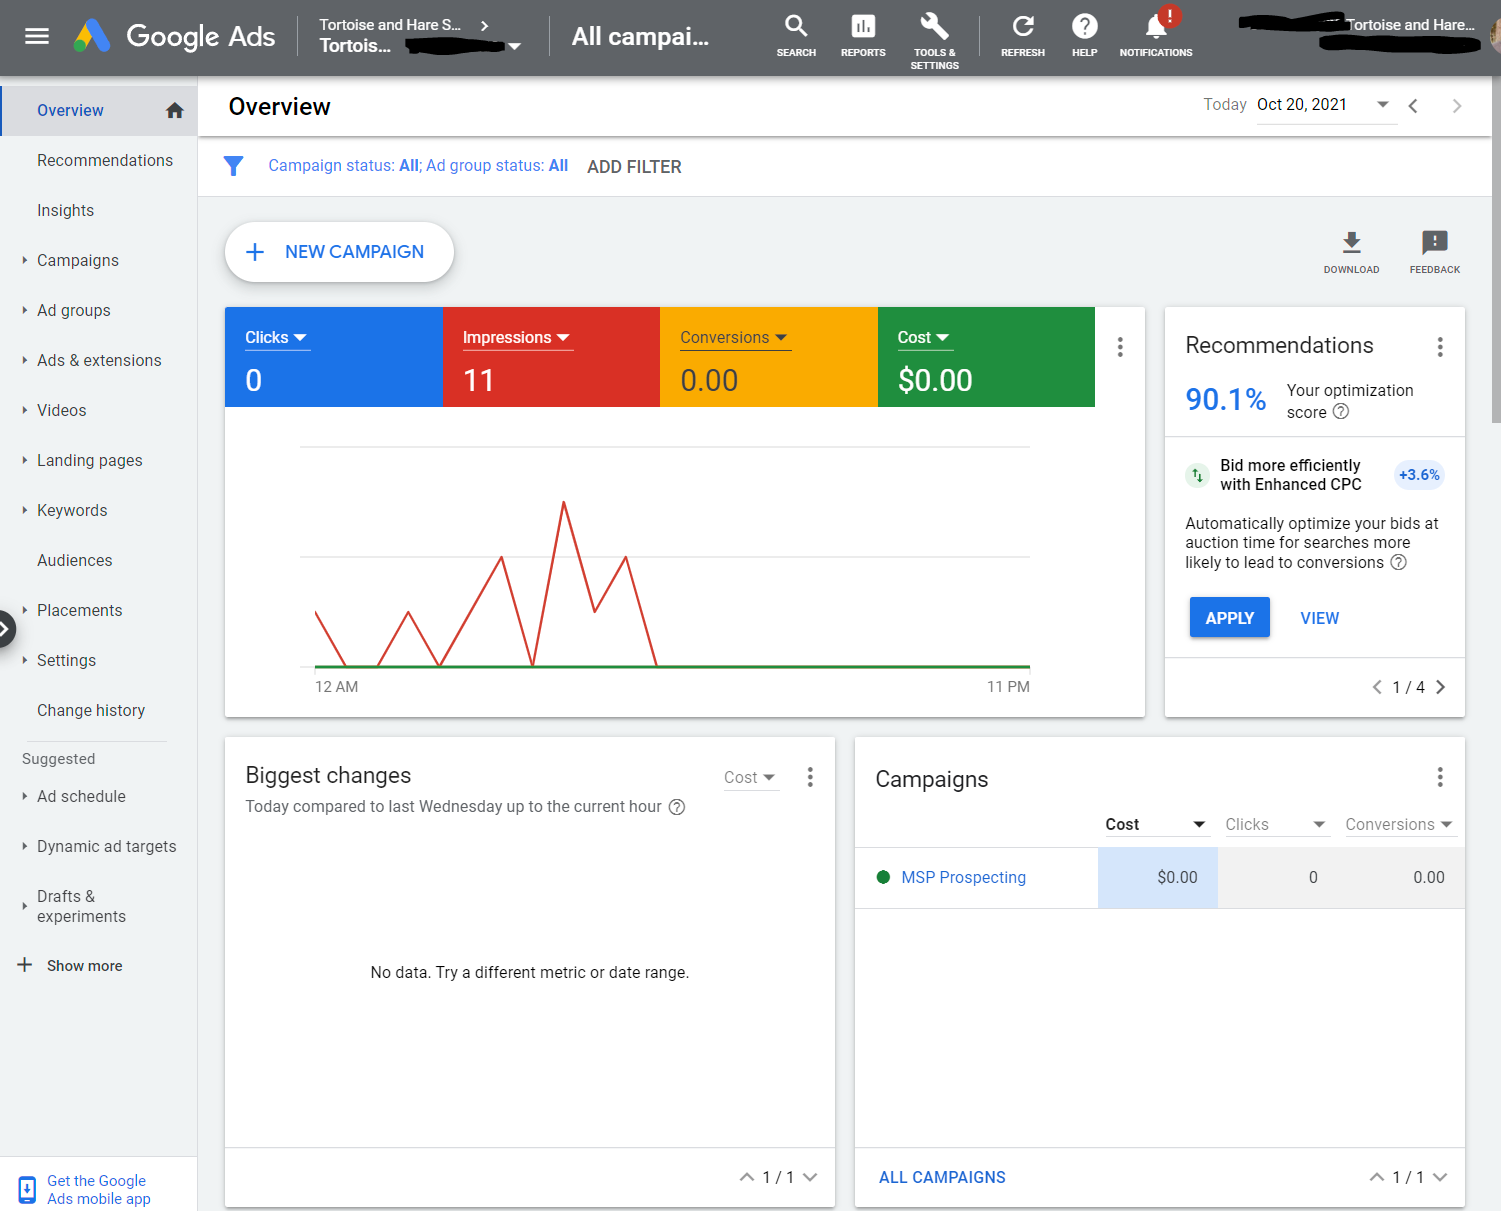Click the Download report icon
The height and width of the screenshot is (1211, 1501).
[1351, 244]
